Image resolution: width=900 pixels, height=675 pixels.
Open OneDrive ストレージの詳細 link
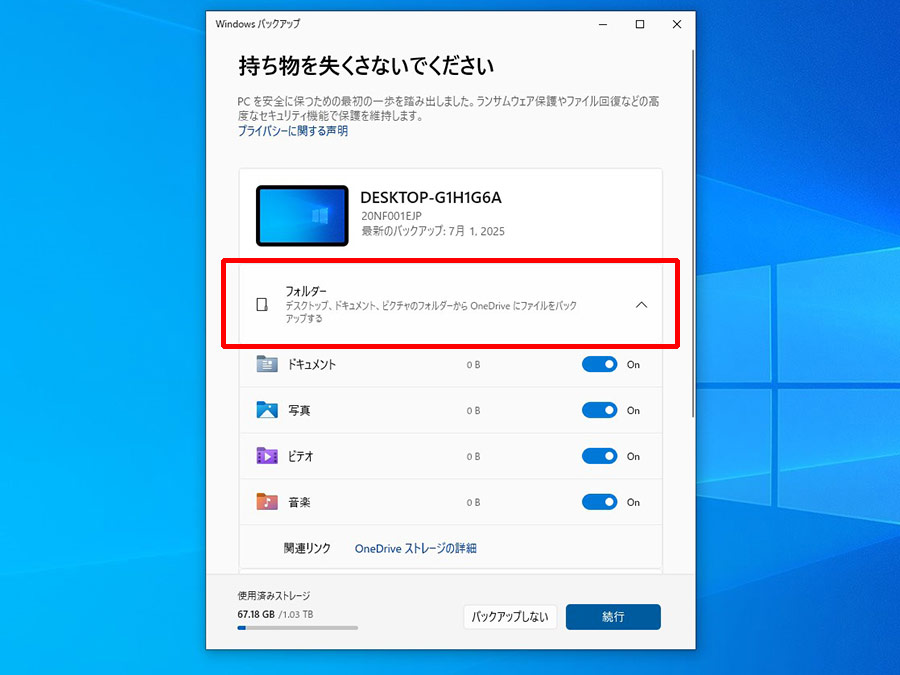tap(416, 548)
